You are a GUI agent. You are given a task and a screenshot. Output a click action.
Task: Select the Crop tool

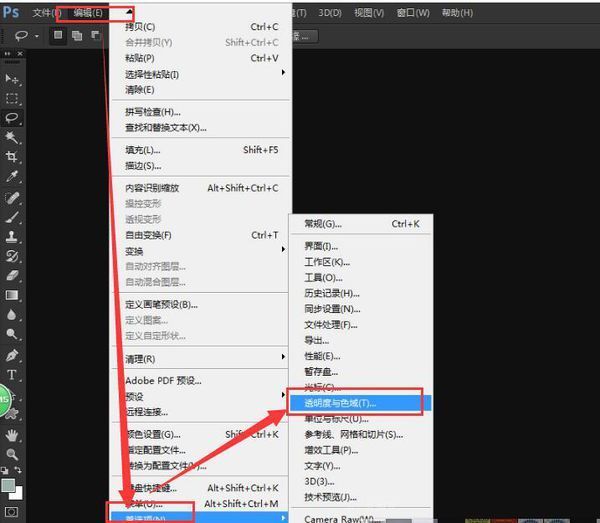(x=12, y=157)
